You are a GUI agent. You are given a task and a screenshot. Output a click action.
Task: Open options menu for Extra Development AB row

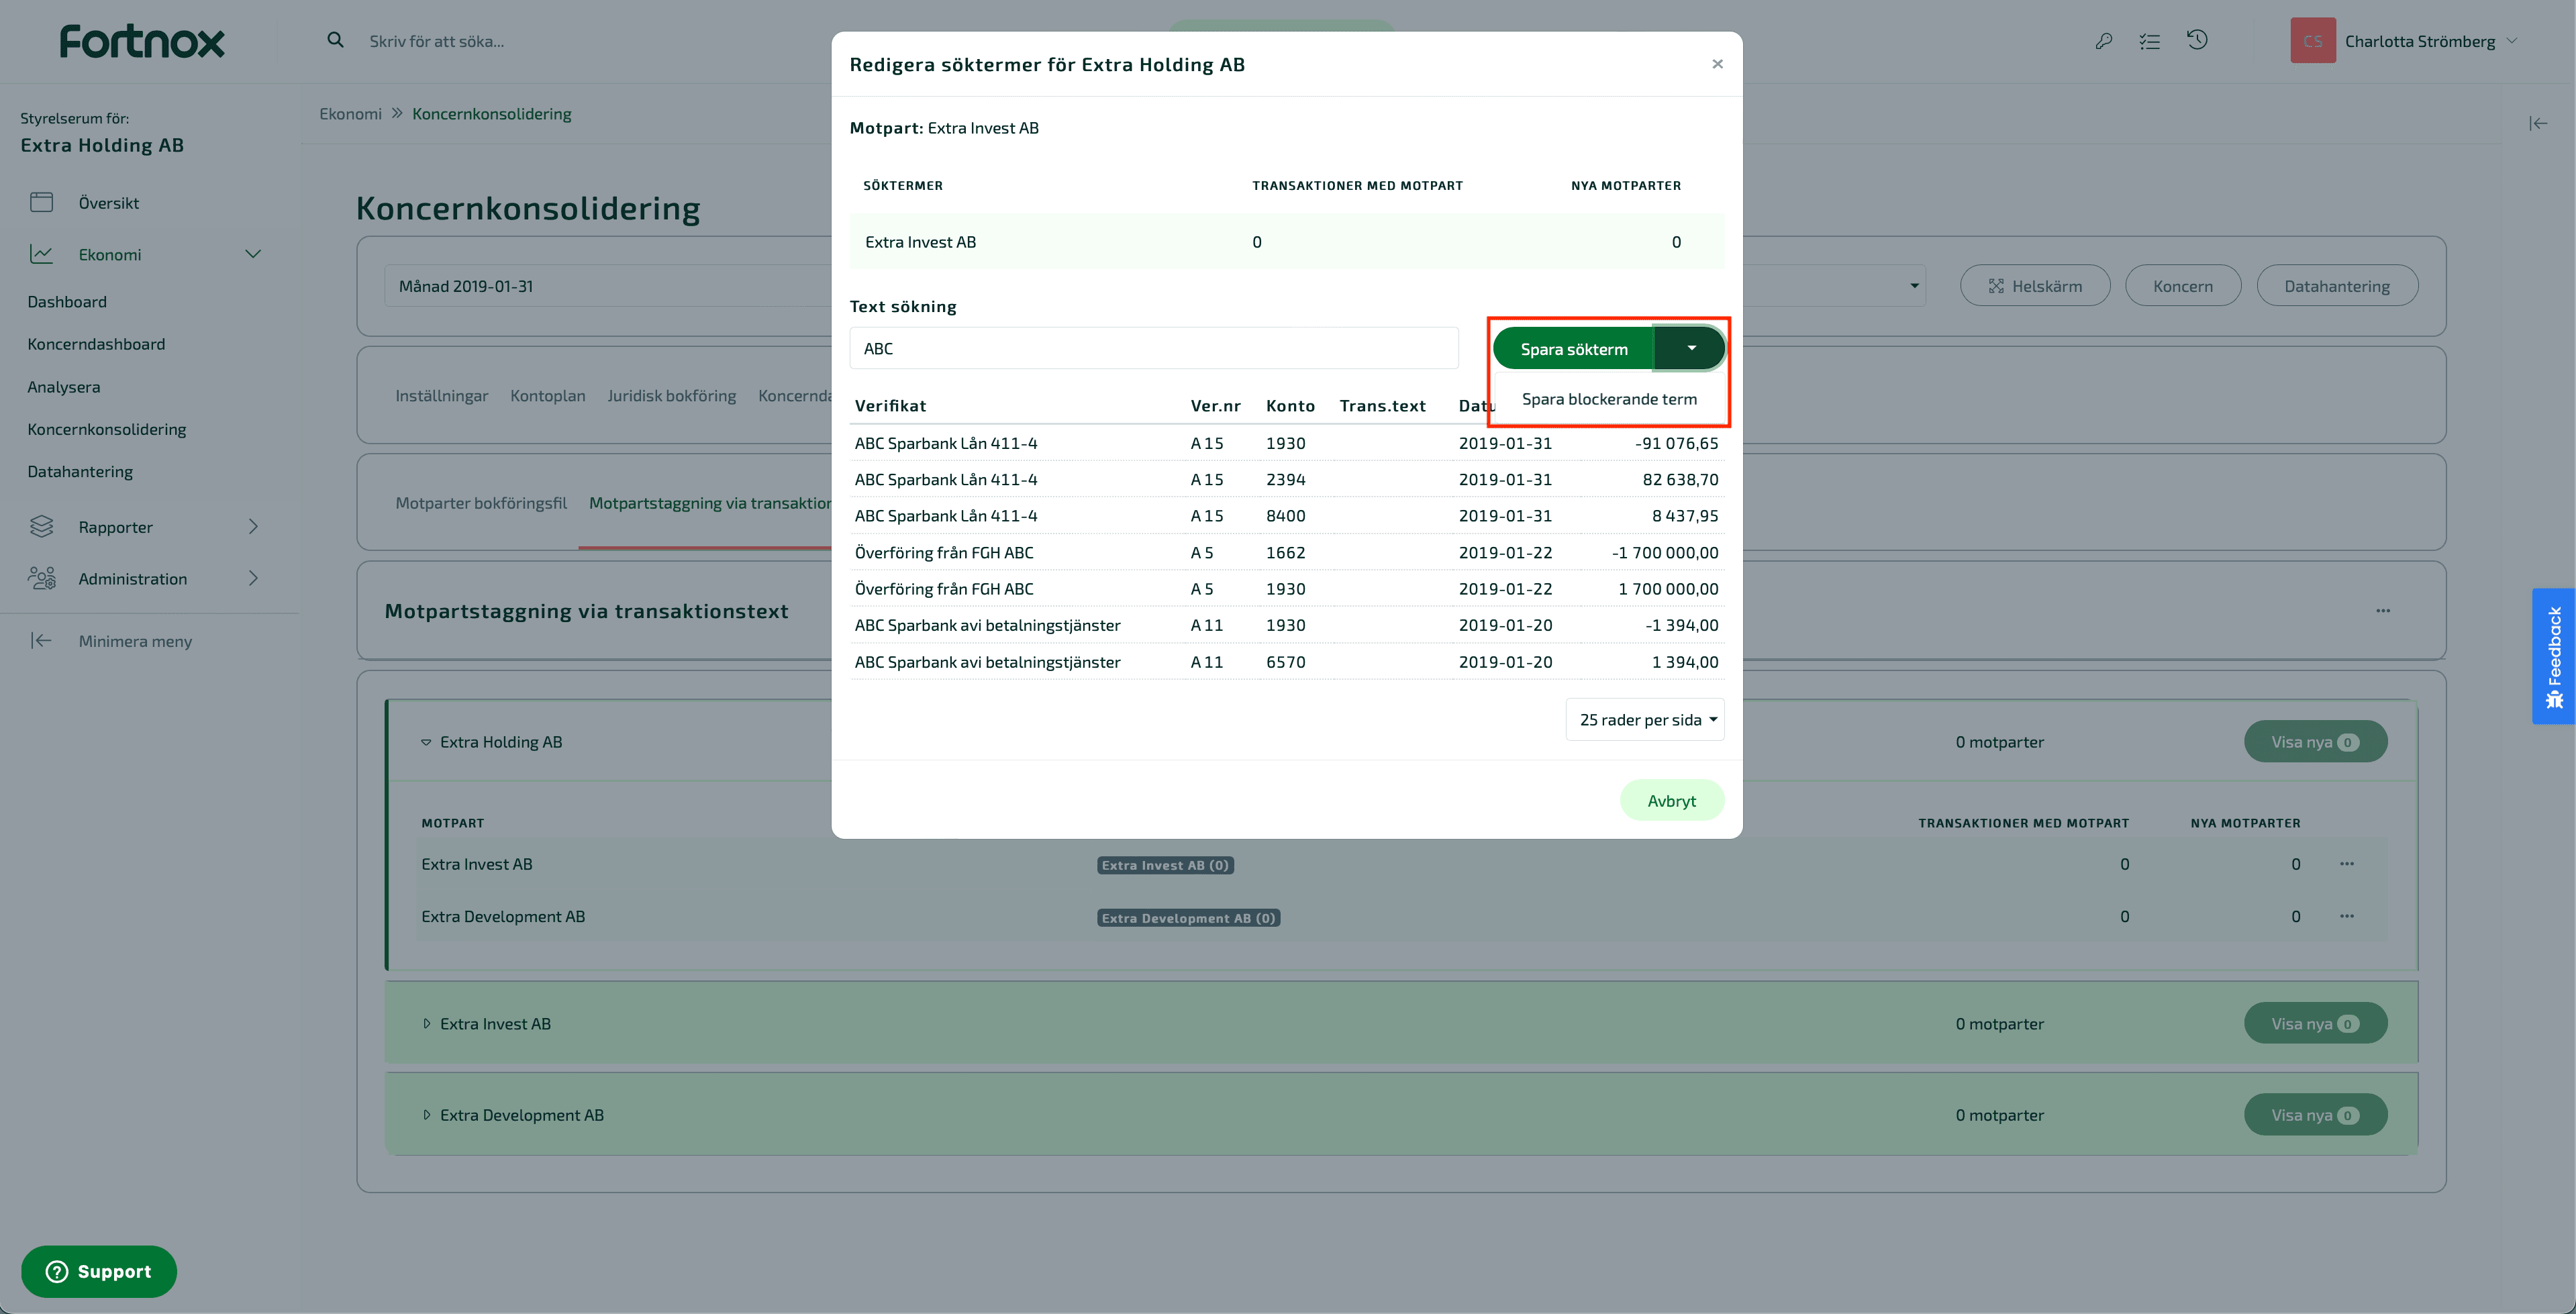click(x=2346, y=916)
